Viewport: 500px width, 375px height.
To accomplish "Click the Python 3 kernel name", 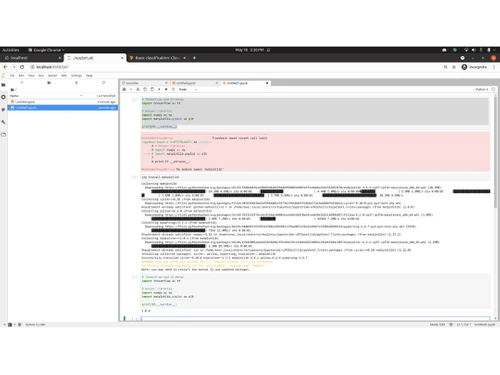I will click(482, 89).
